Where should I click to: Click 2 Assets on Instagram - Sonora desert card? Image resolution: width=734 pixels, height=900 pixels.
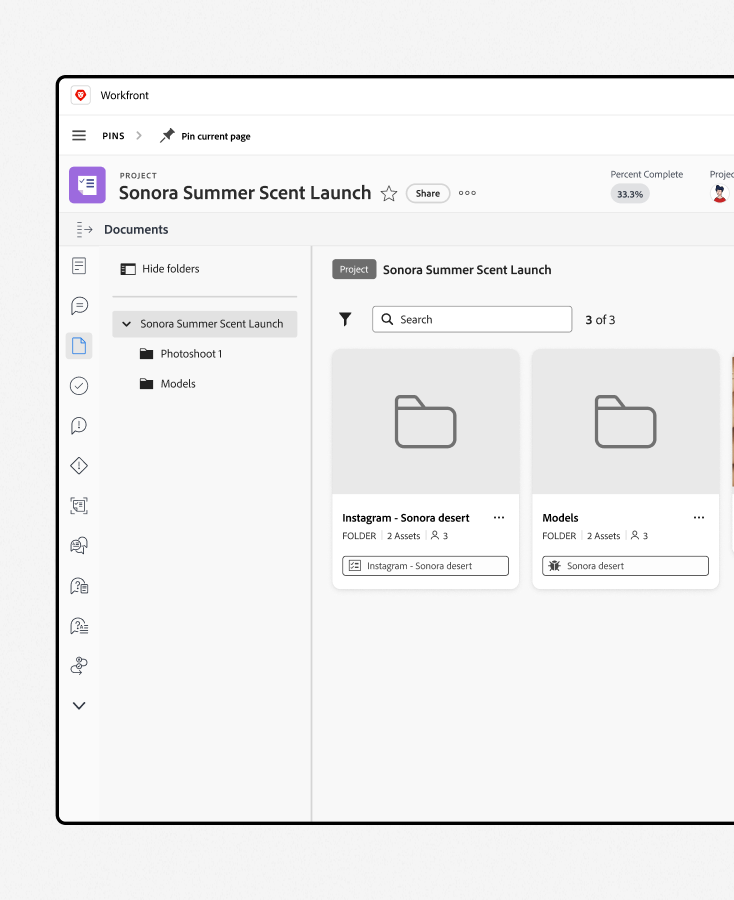403,536
